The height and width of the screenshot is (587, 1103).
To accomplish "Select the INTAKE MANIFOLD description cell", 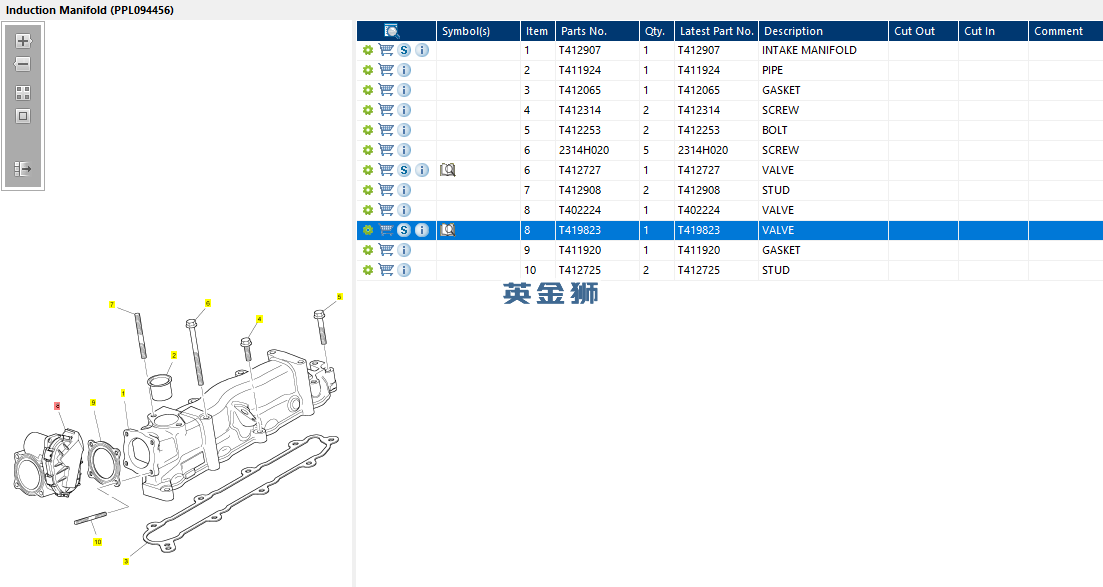I will (823, 50).
